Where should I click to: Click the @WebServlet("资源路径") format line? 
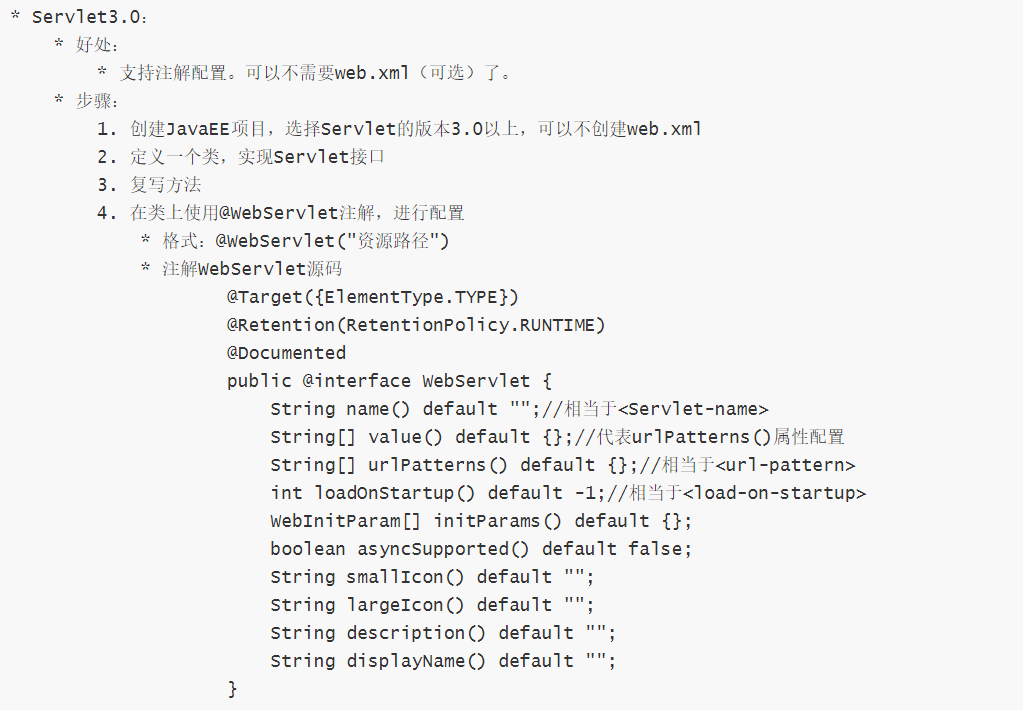point(295,241)
